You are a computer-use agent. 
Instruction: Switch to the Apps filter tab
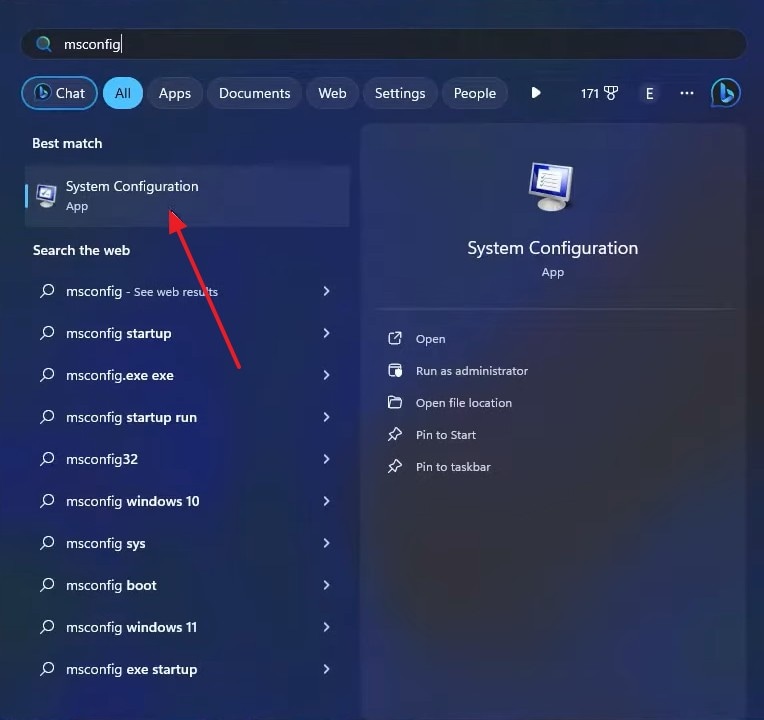point(175,93)
